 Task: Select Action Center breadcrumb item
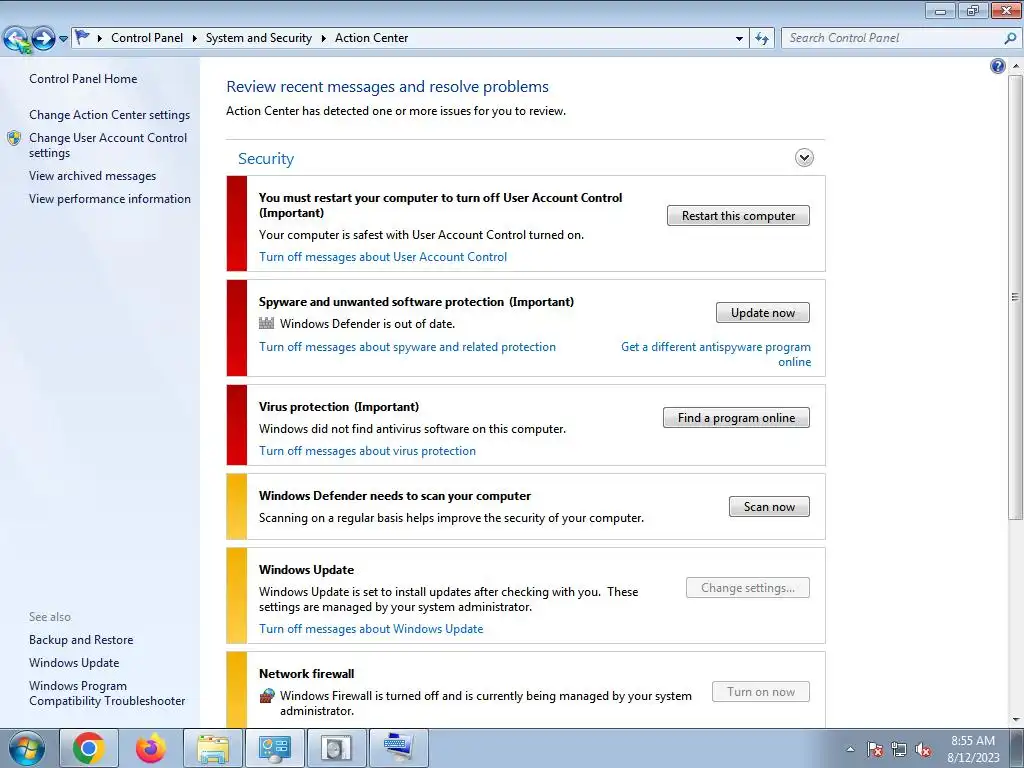(372, 38)
